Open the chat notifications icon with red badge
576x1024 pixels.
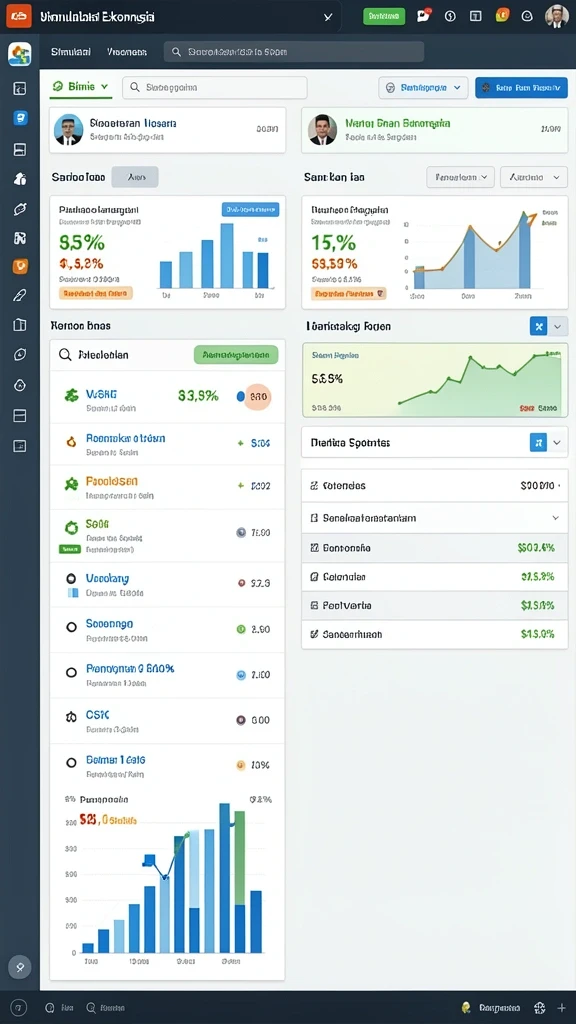[x=424, y=16]
